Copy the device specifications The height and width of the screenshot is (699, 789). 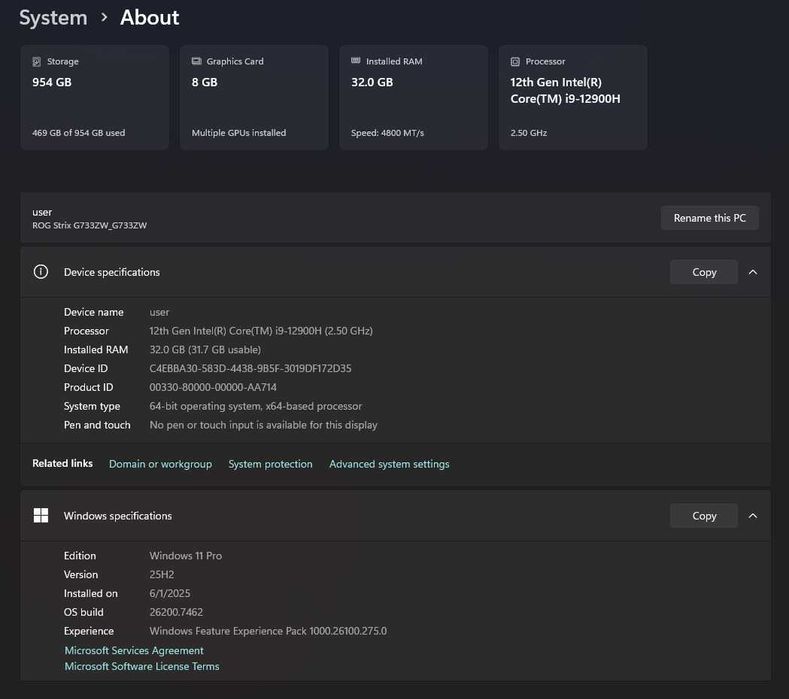click(x=704, y=272)
